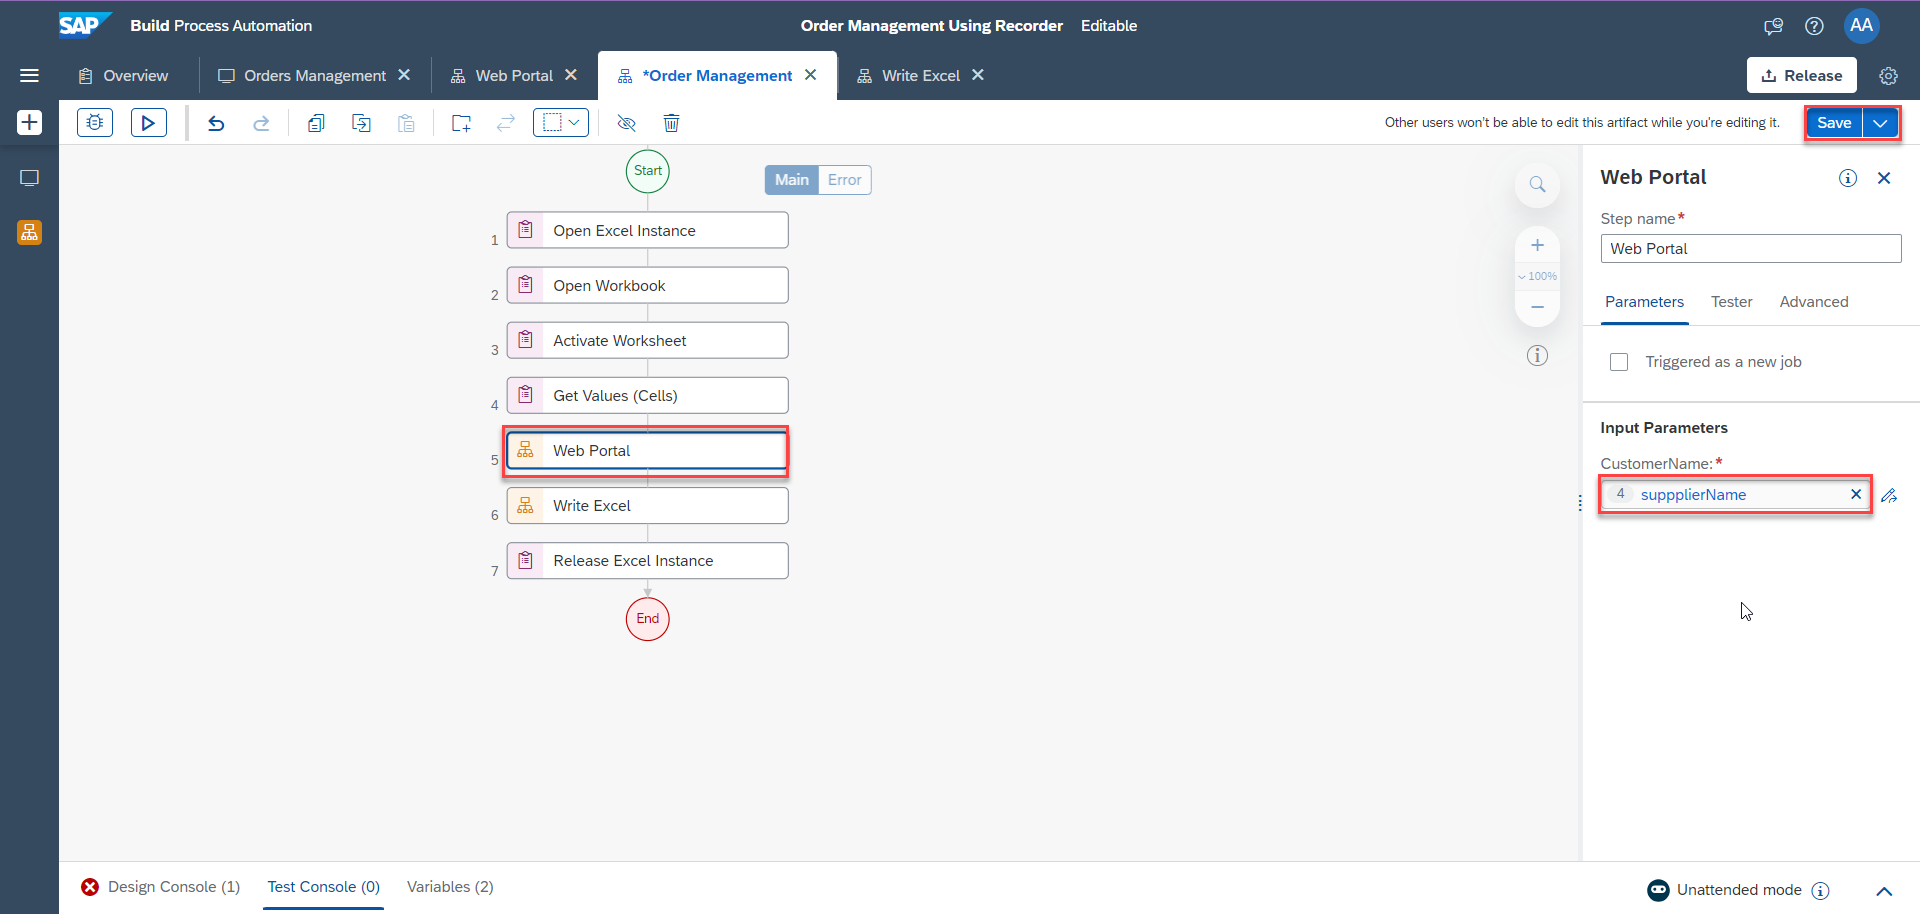This screenshot has height=914, width=1920.
Task: Expand the bottom console panel chevron
Action: point(1884,891)
